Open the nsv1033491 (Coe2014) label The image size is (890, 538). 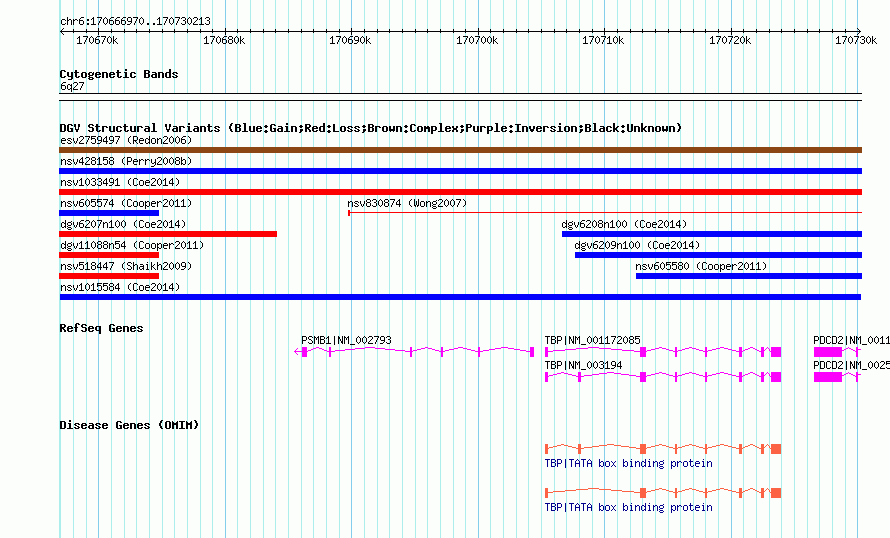click(120, 182)
